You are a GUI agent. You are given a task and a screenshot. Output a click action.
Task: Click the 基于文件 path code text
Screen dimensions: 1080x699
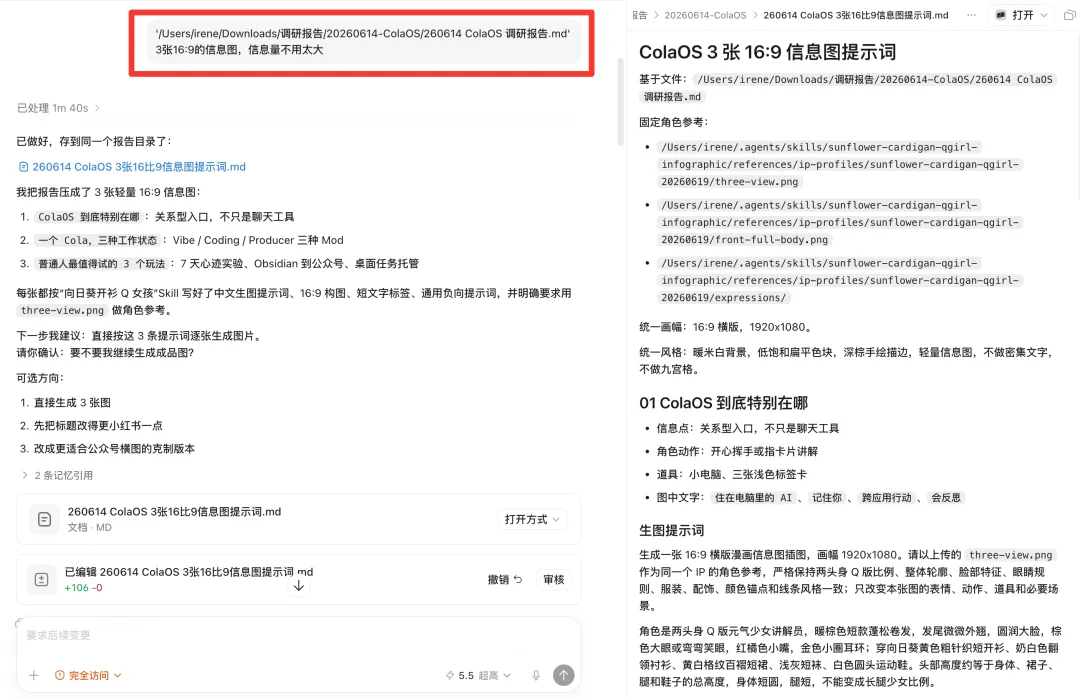[848, 88]
